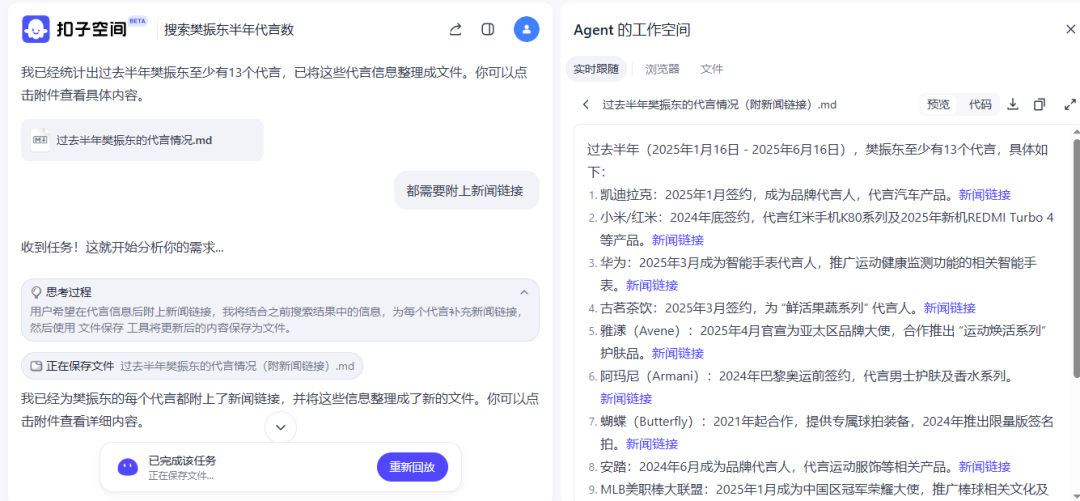Click the bot icon in task status bar
The height and width of the screenshot is (501, 1080).
pos(127,467)
